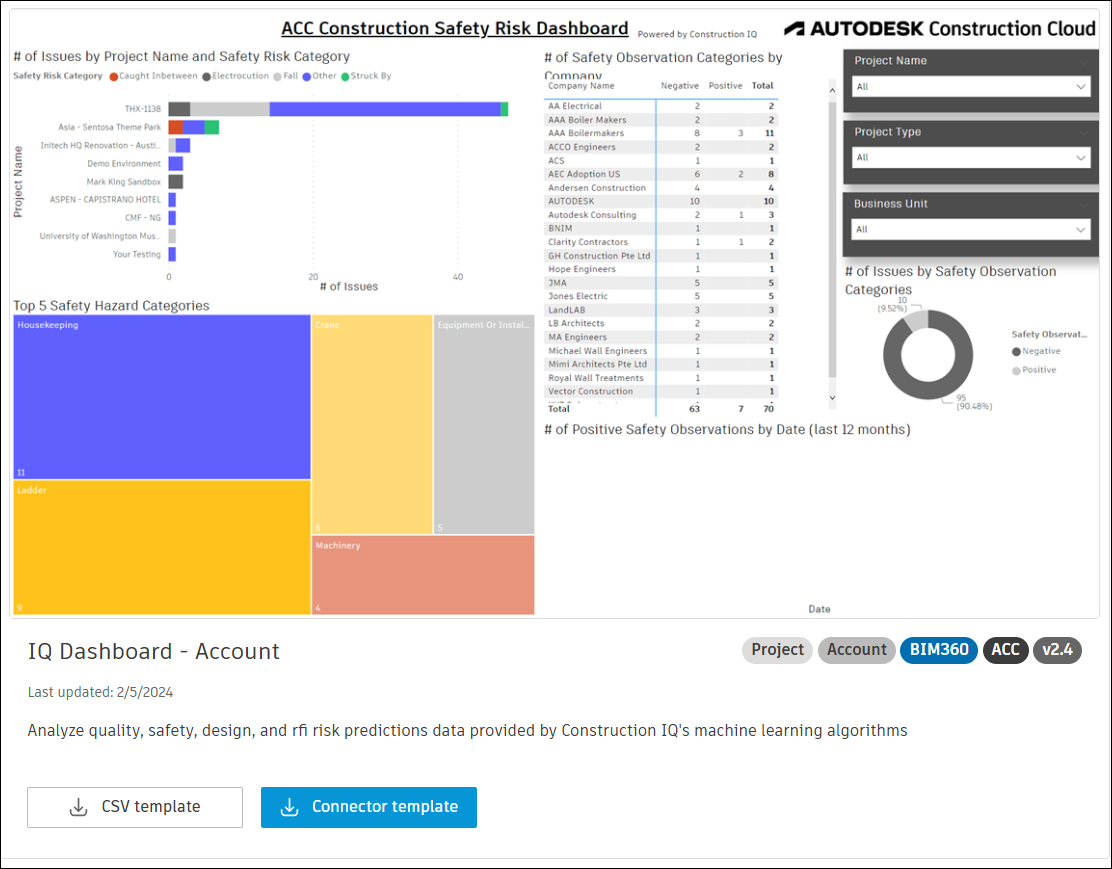Image resolution: width=1112 pixels, height=869 pixels.
Task: Click the Asia - Sentosa Theme Park bar label
Action: tap(109, 128)
